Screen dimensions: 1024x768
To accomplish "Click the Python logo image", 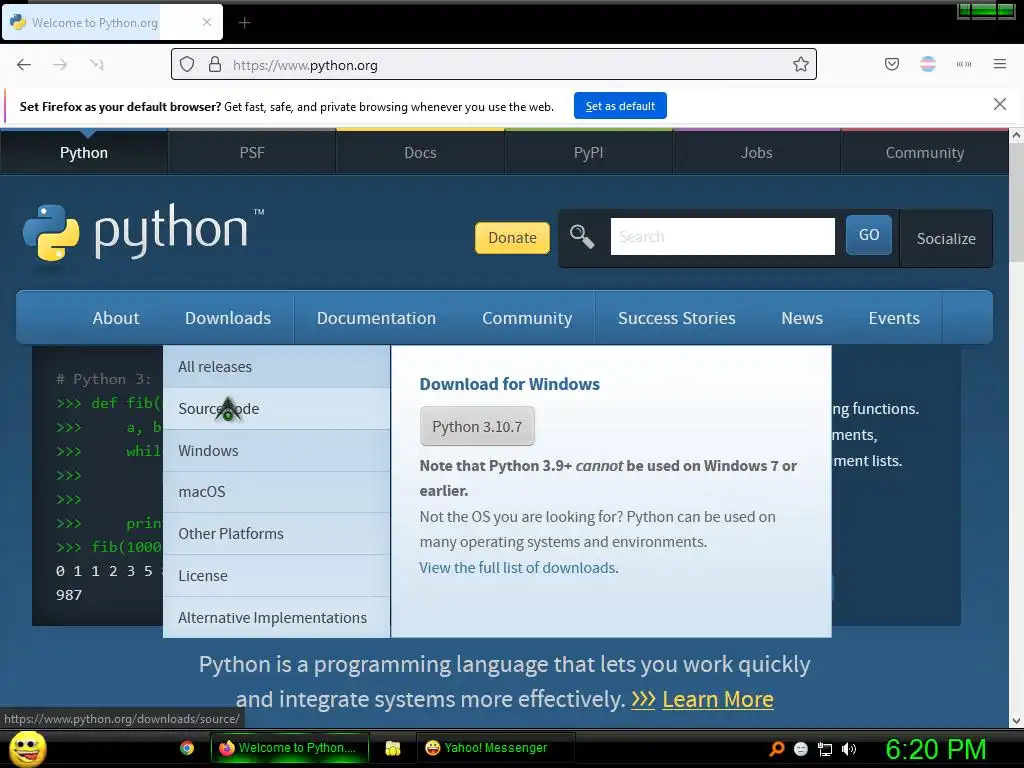I will tap(143, 232).
